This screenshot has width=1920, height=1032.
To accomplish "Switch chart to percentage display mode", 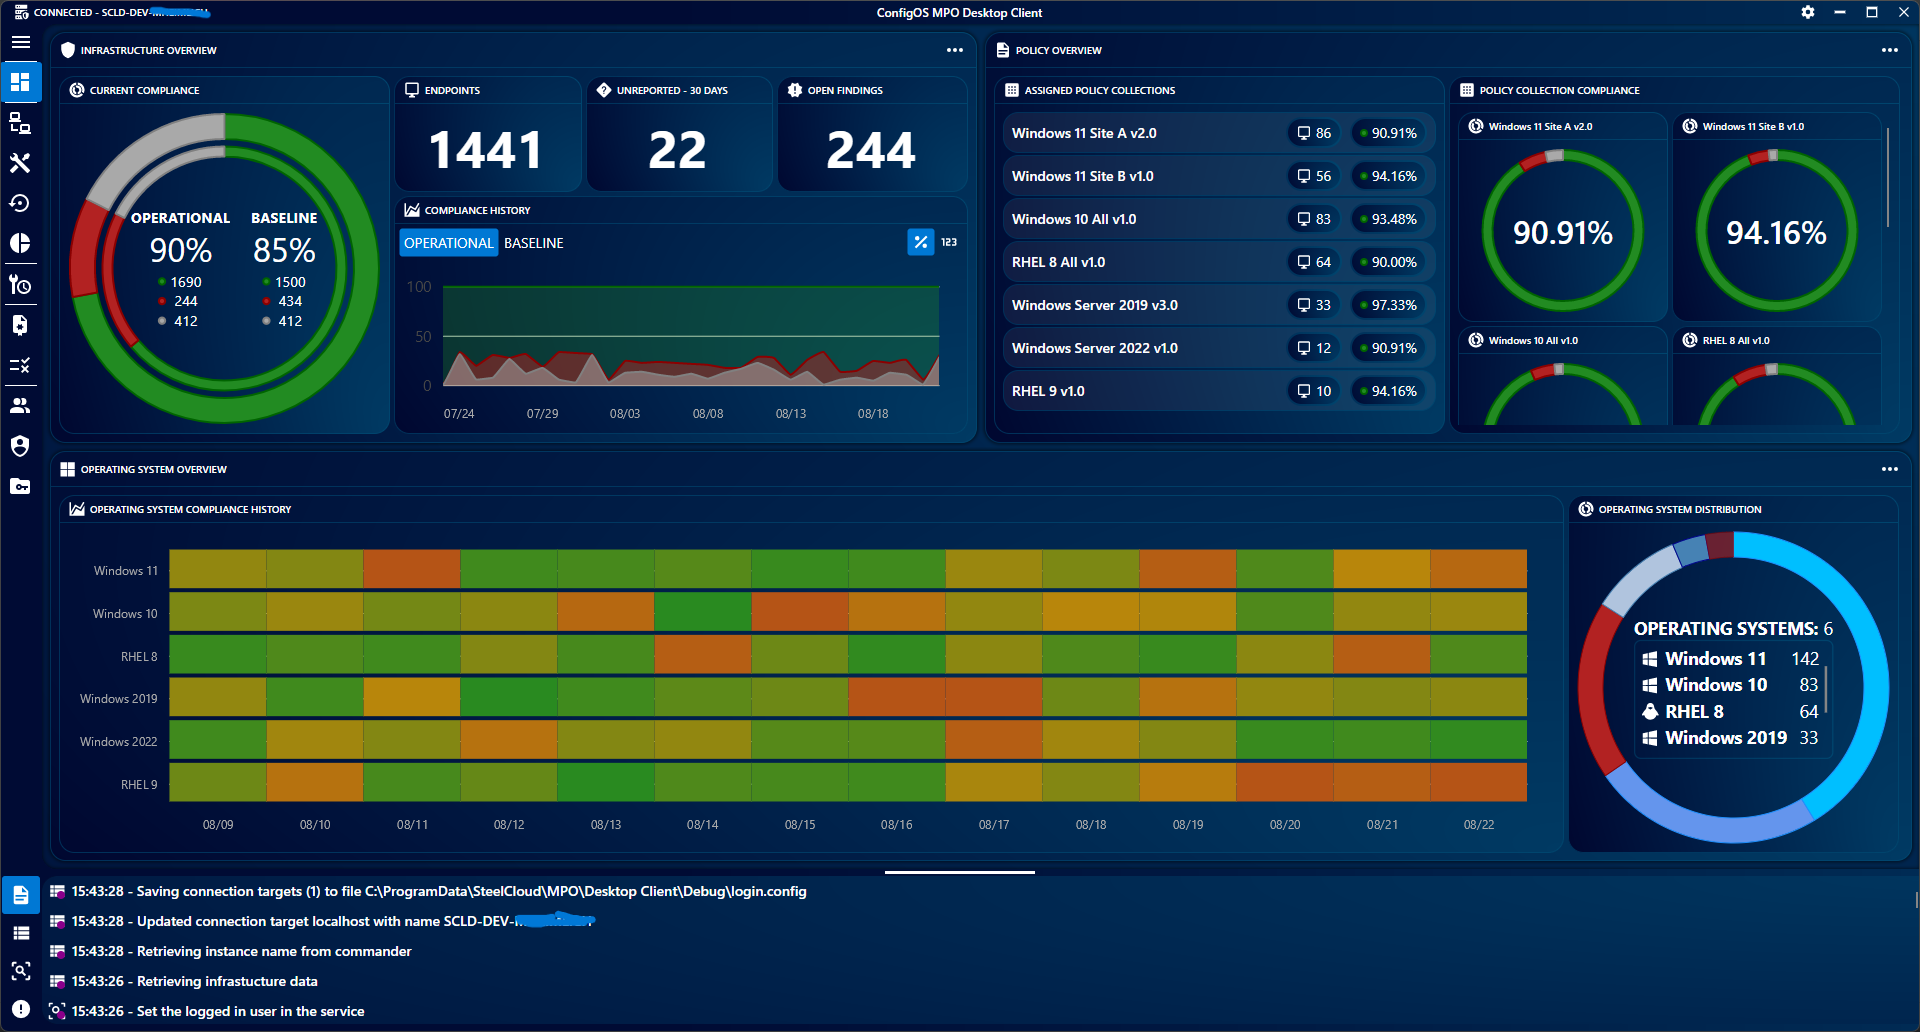I will [920, 242].
